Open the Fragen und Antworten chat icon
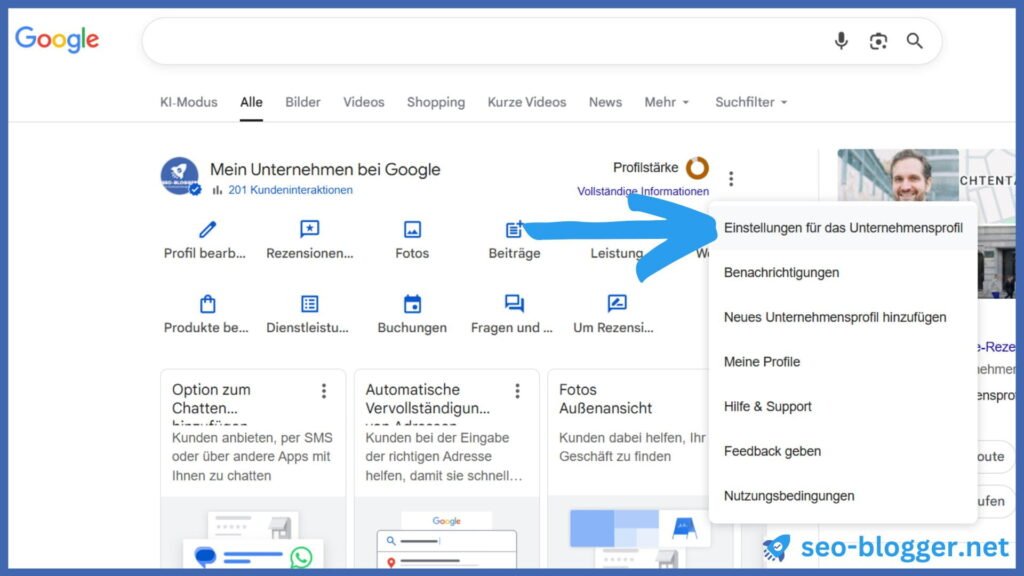The image size is (1024, 576). (x=513, y=302)
